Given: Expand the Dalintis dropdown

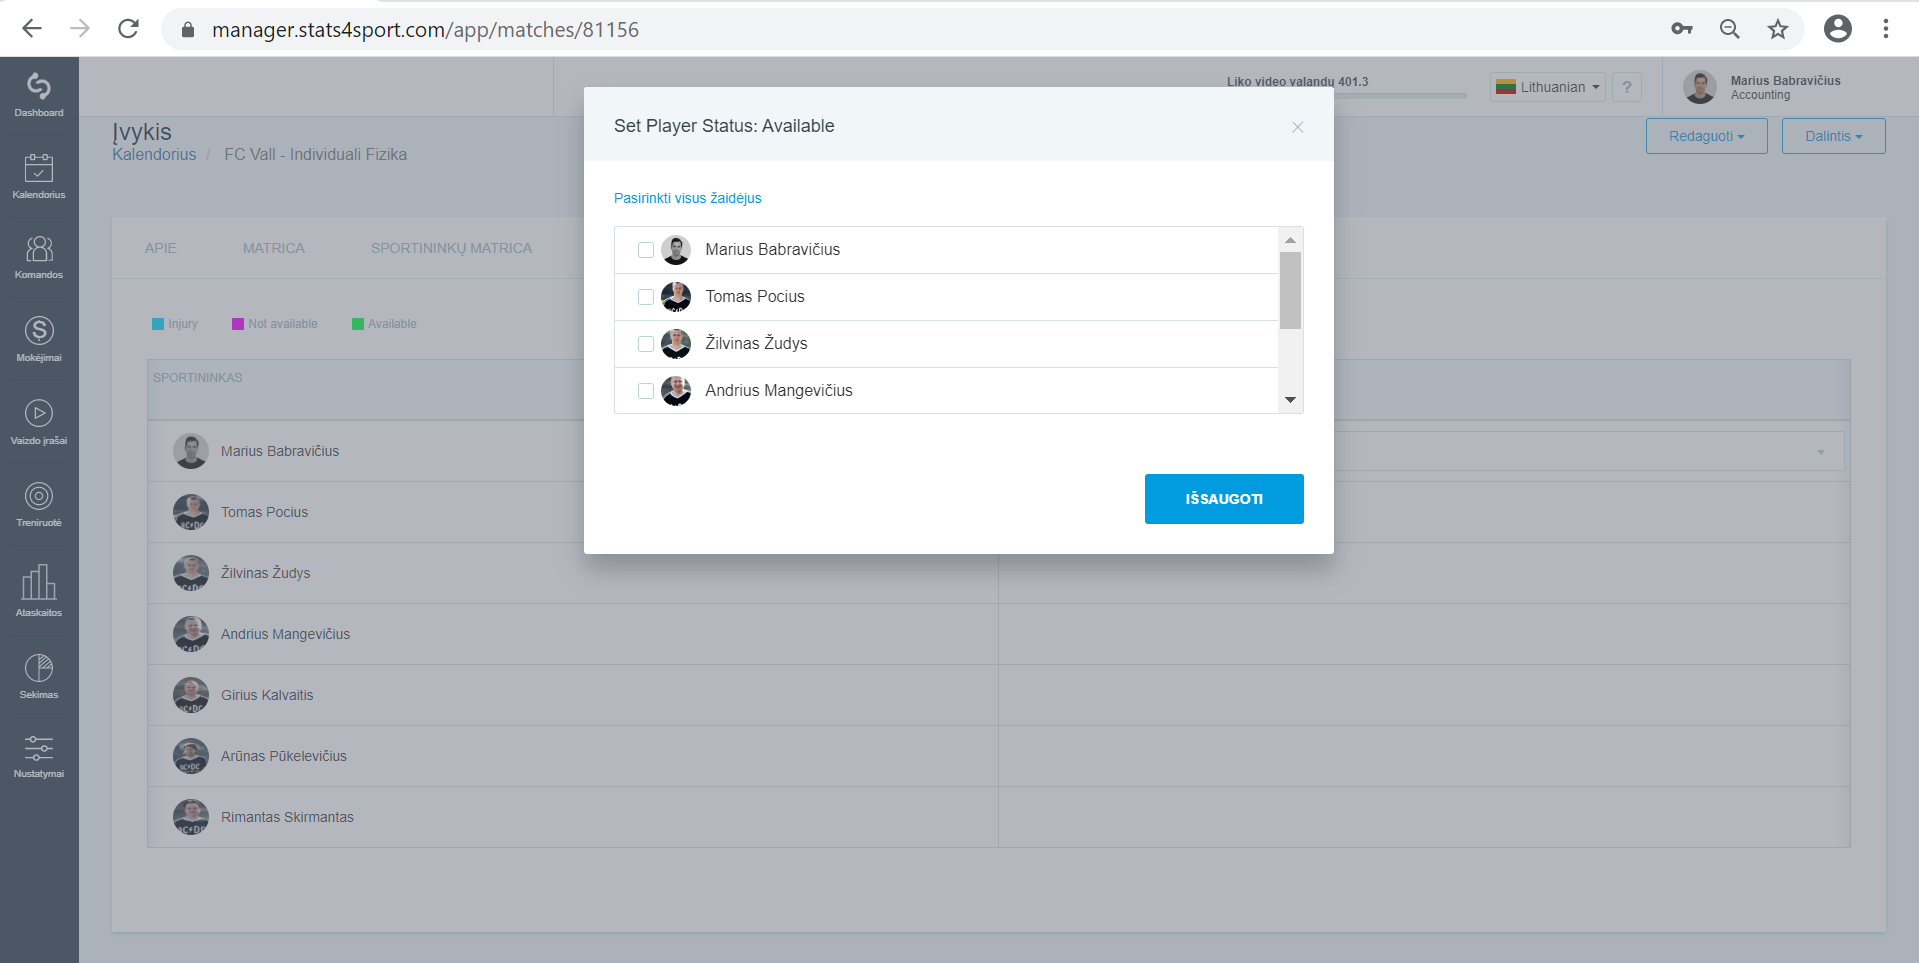Looking at the screenshot, I should [x=1833, y=136].
